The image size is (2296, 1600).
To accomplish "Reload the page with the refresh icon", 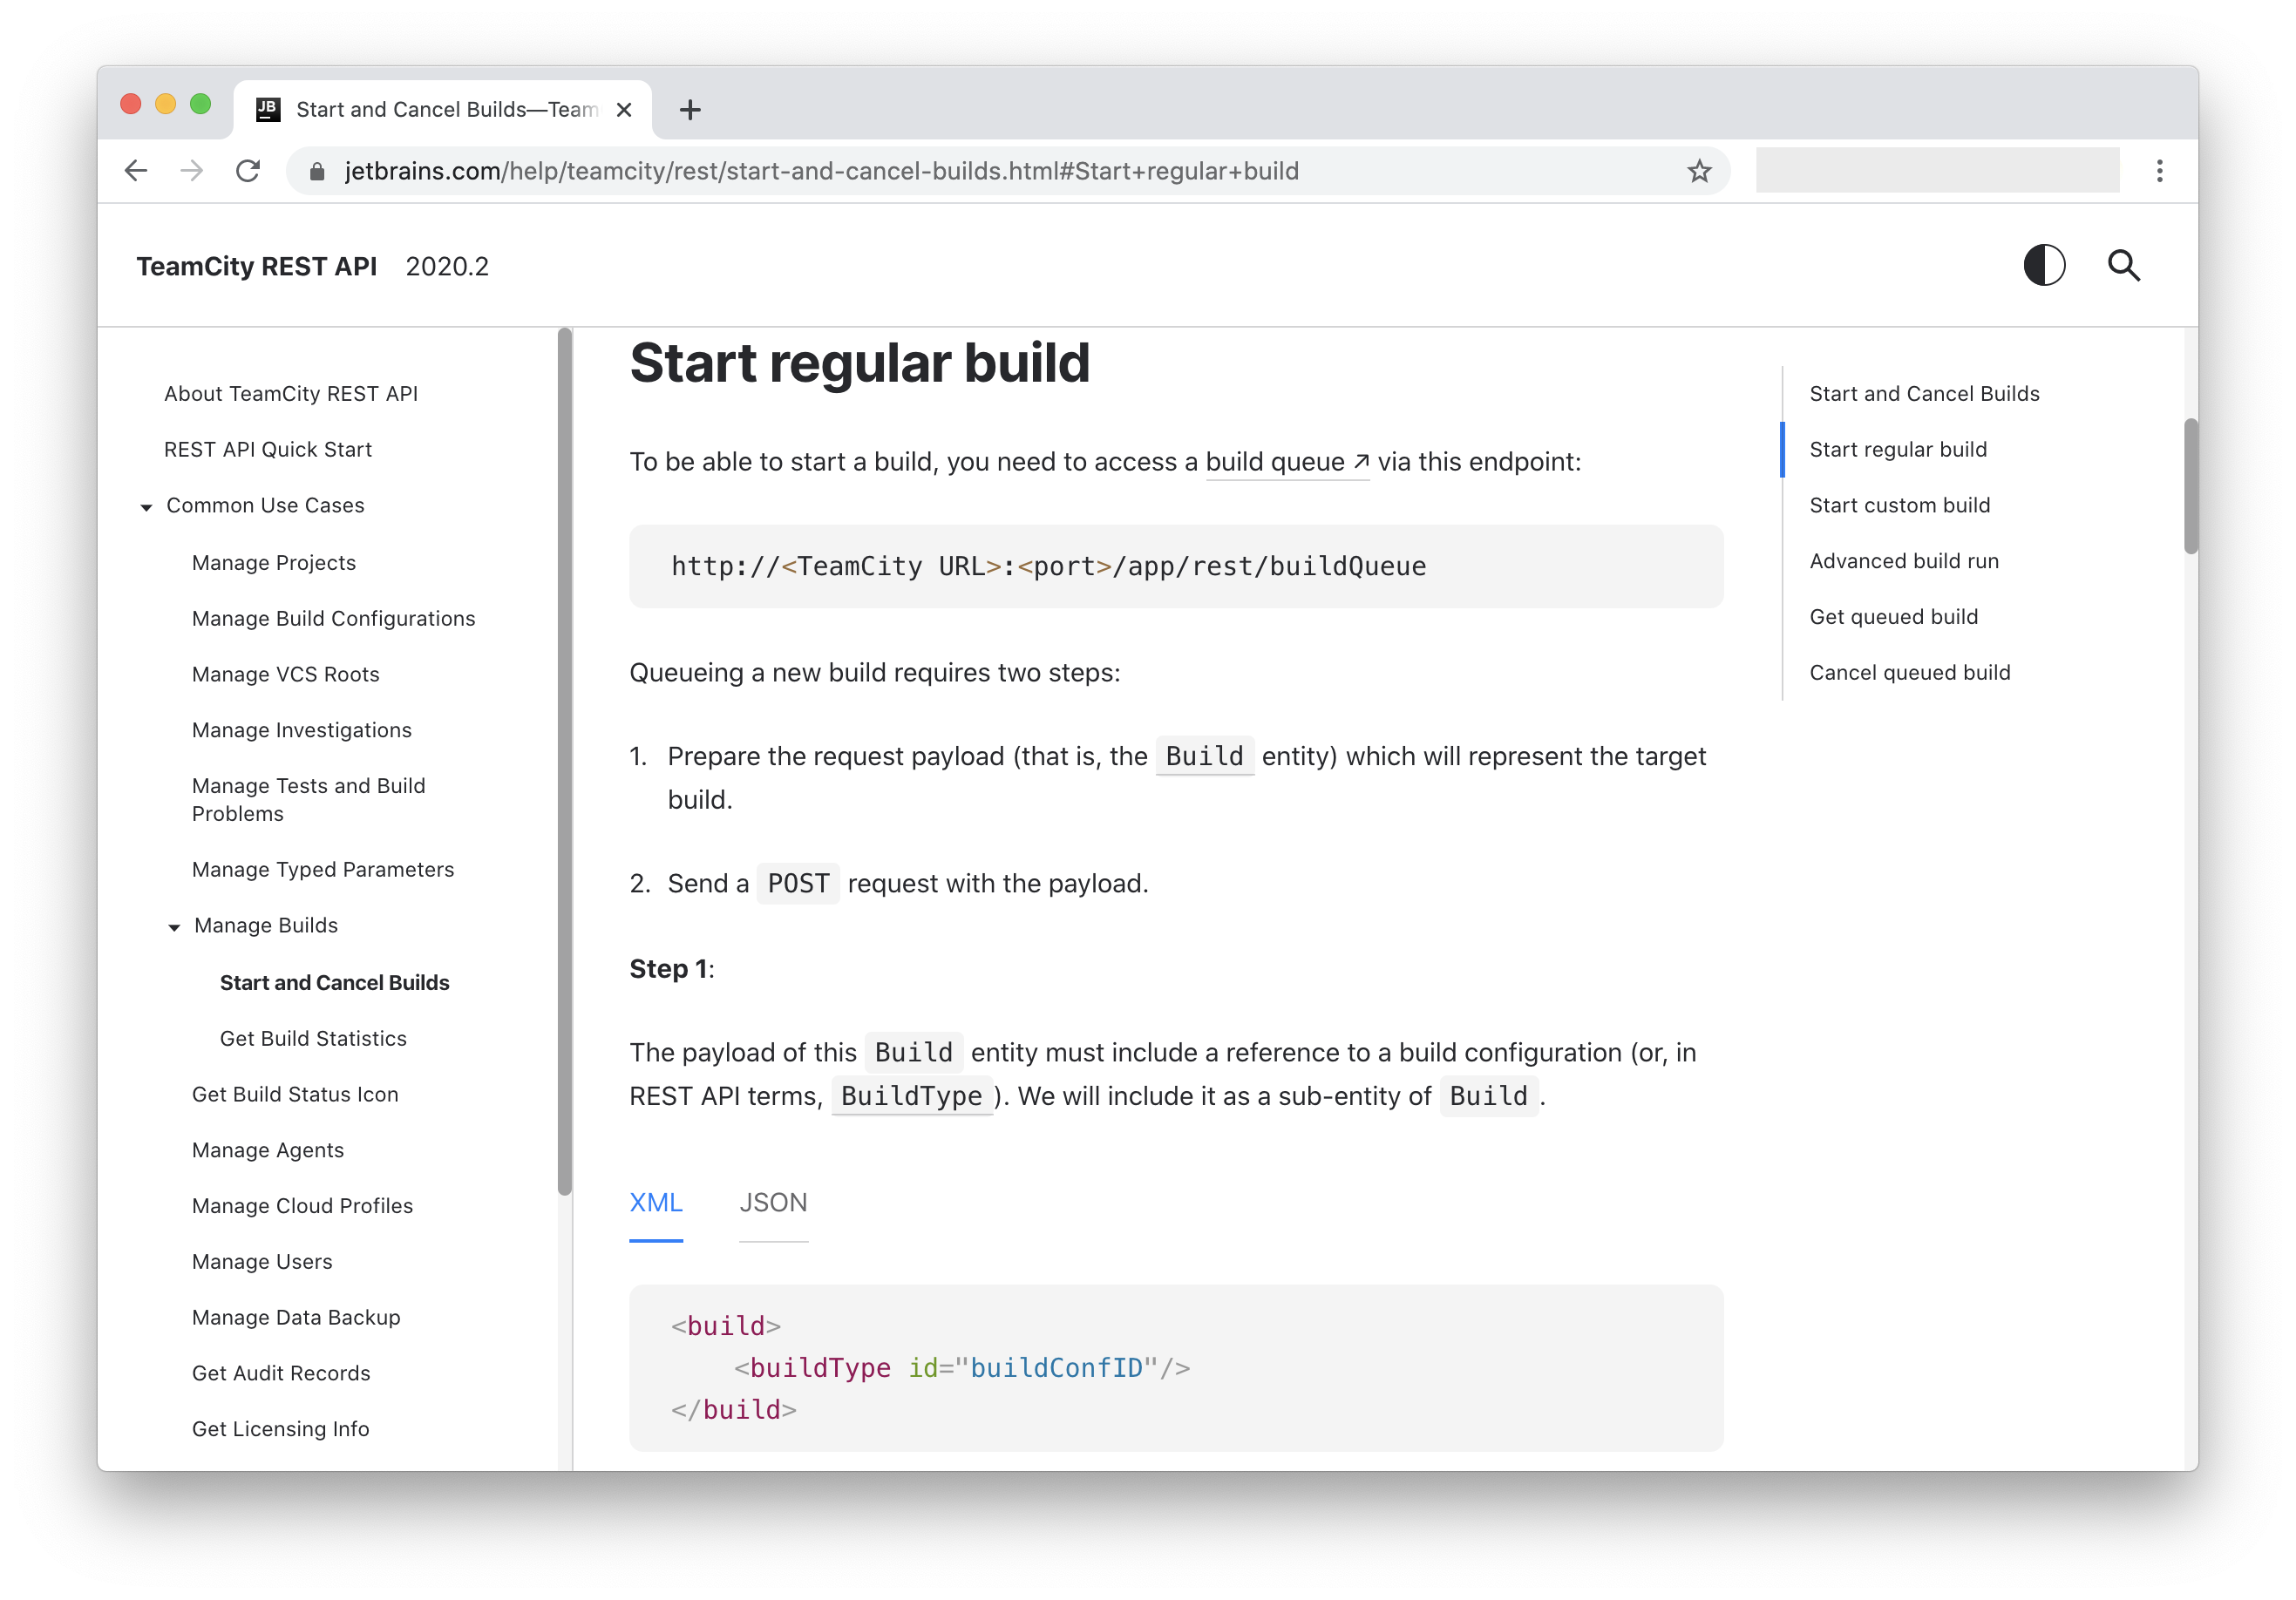I will [248, 171].
